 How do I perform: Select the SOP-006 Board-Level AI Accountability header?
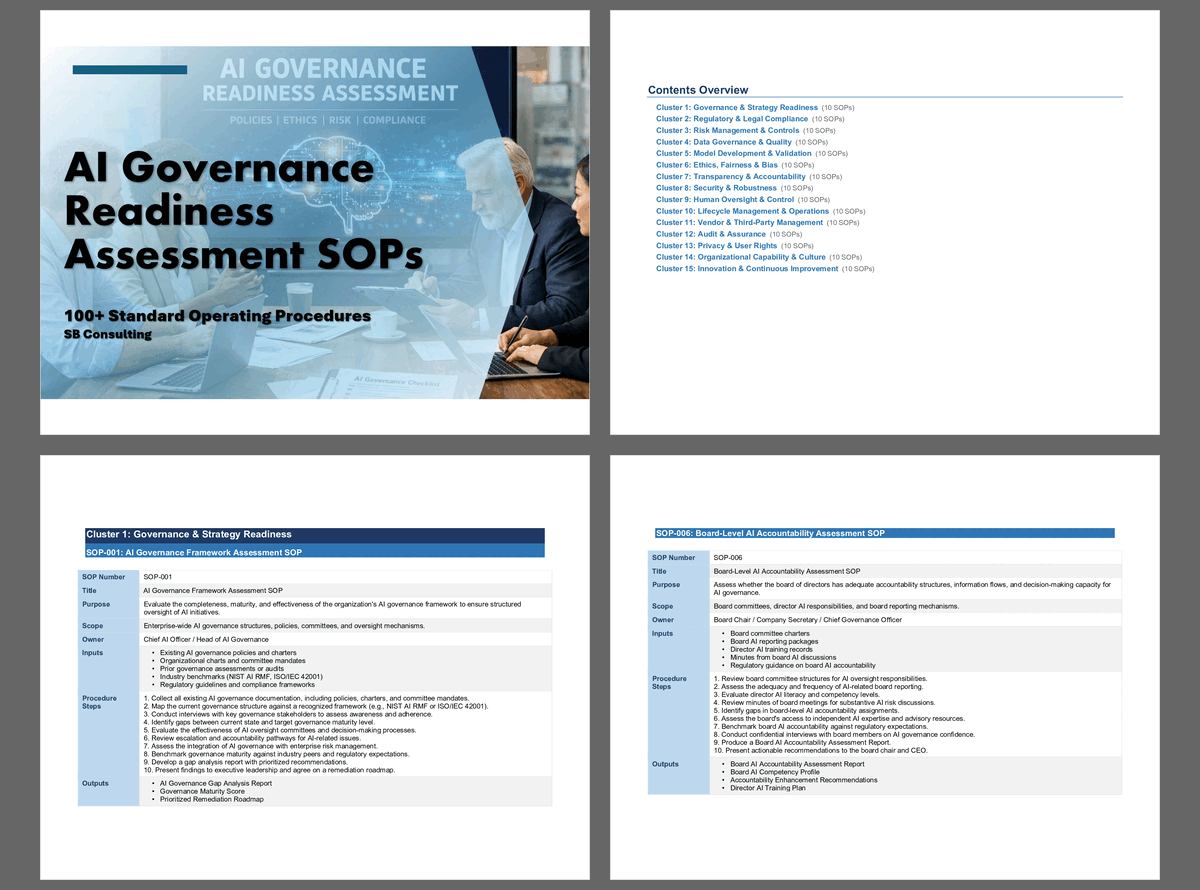tap(884, 533)
